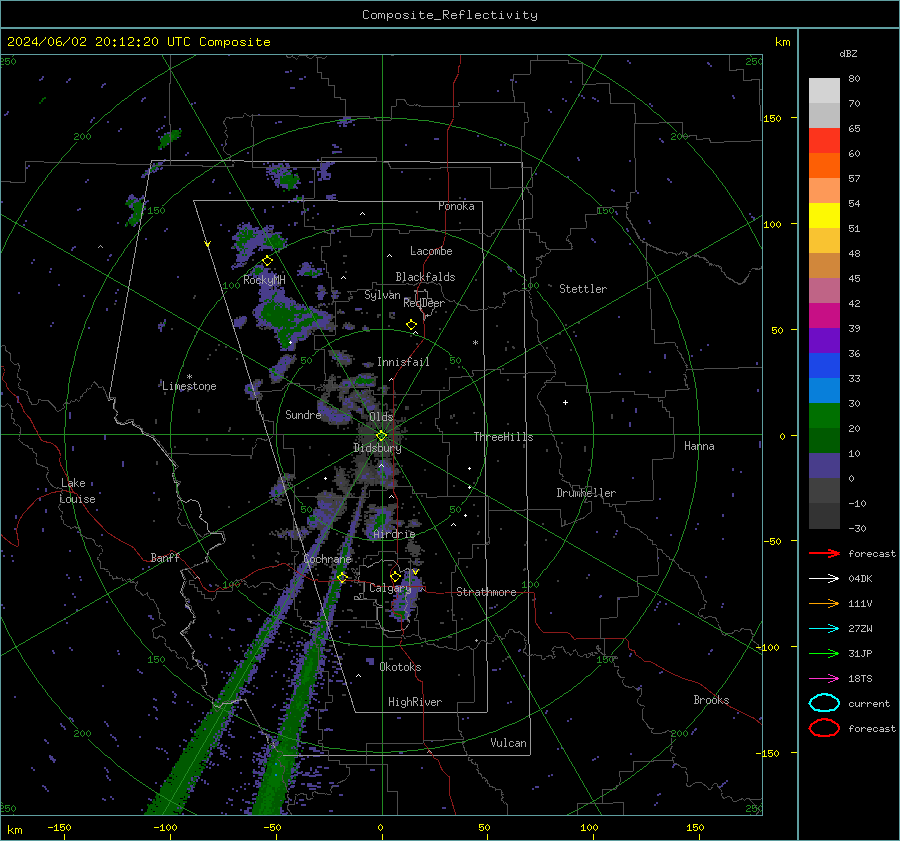Image resolution: width=900 pixels, height=841 pixels.
Task: Click the Cochrane label
Action: click(327, 559)
